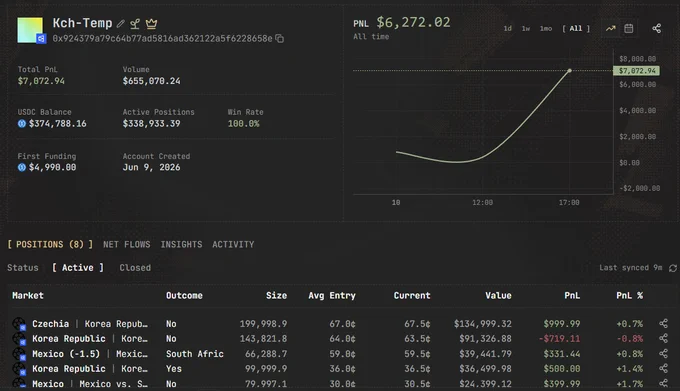Share the PNL chart with the share icon
Viewport: 680px width, 391px height.
pos(657,29)
